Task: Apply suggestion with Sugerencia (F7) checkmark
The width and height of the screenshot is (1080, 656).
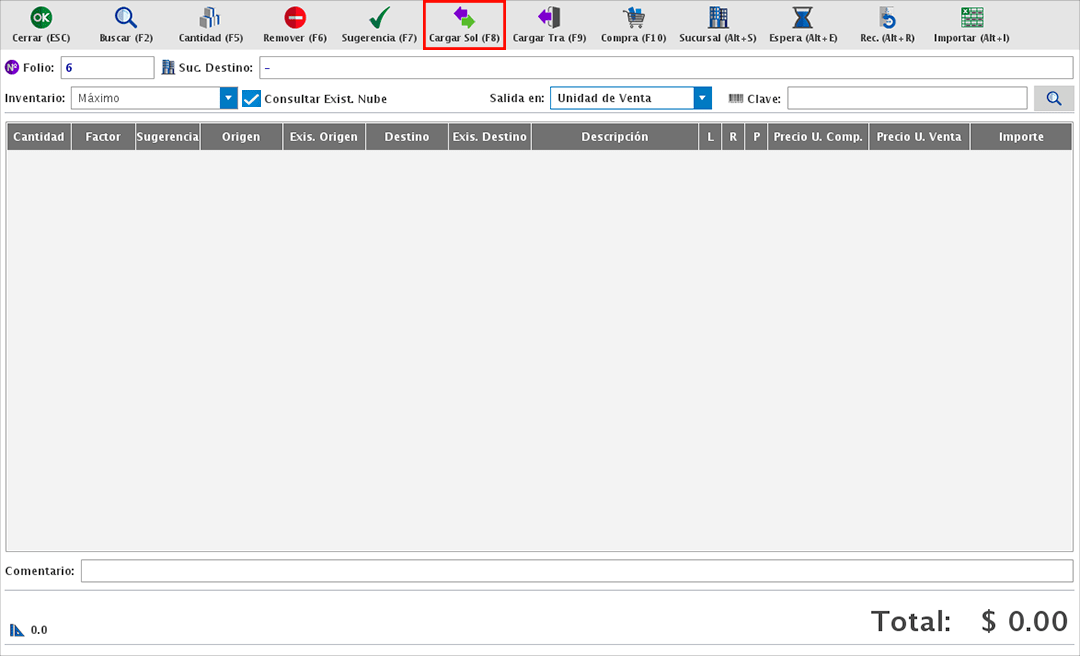Action: coord(379,18)
